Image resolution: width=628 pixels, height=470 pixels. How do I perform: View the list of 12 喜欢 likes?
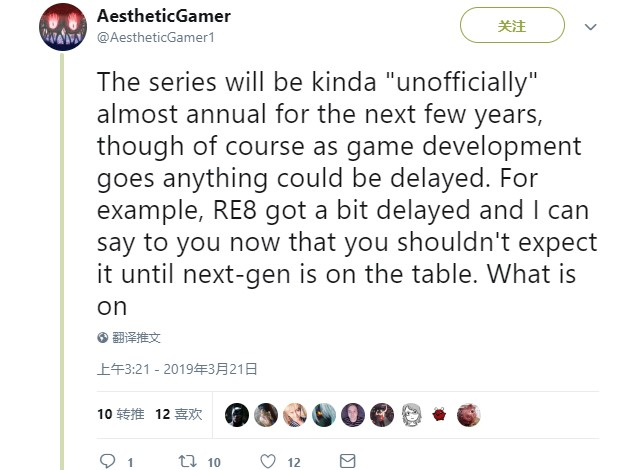point(179,413)
